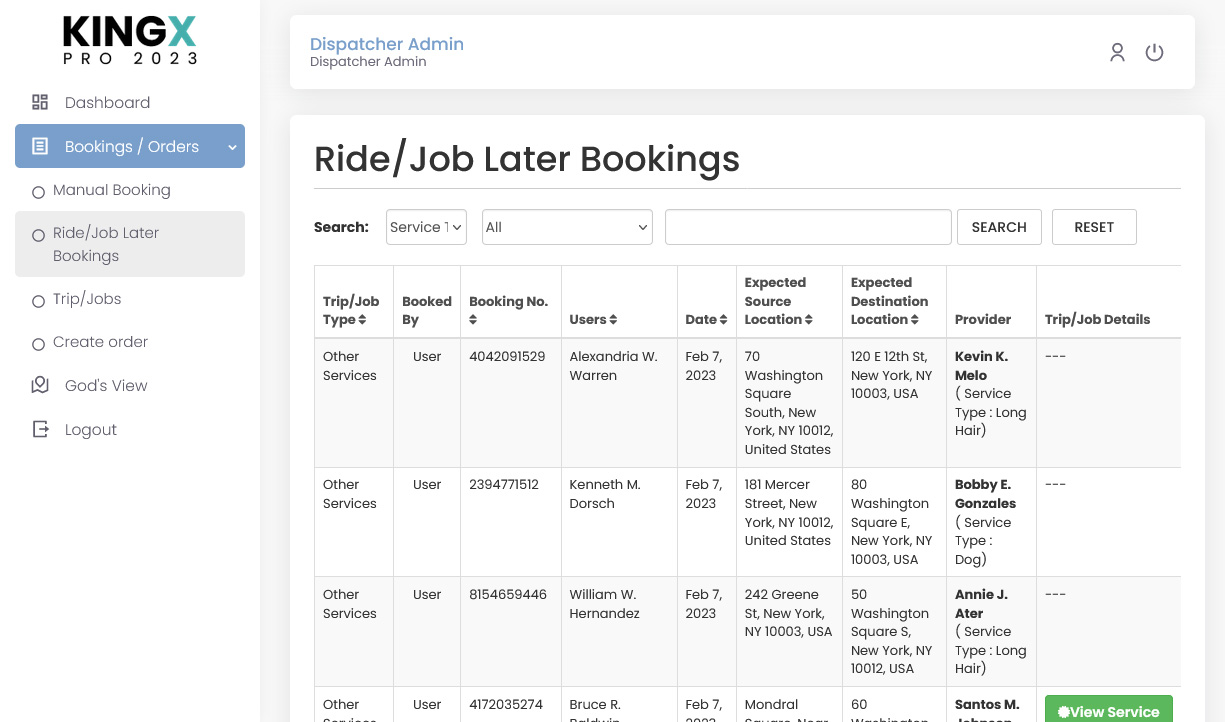Click the Dispatcher Admin title link
Image resolution: width=1225 pixels, height=722 pixels.
coord(387,44)
